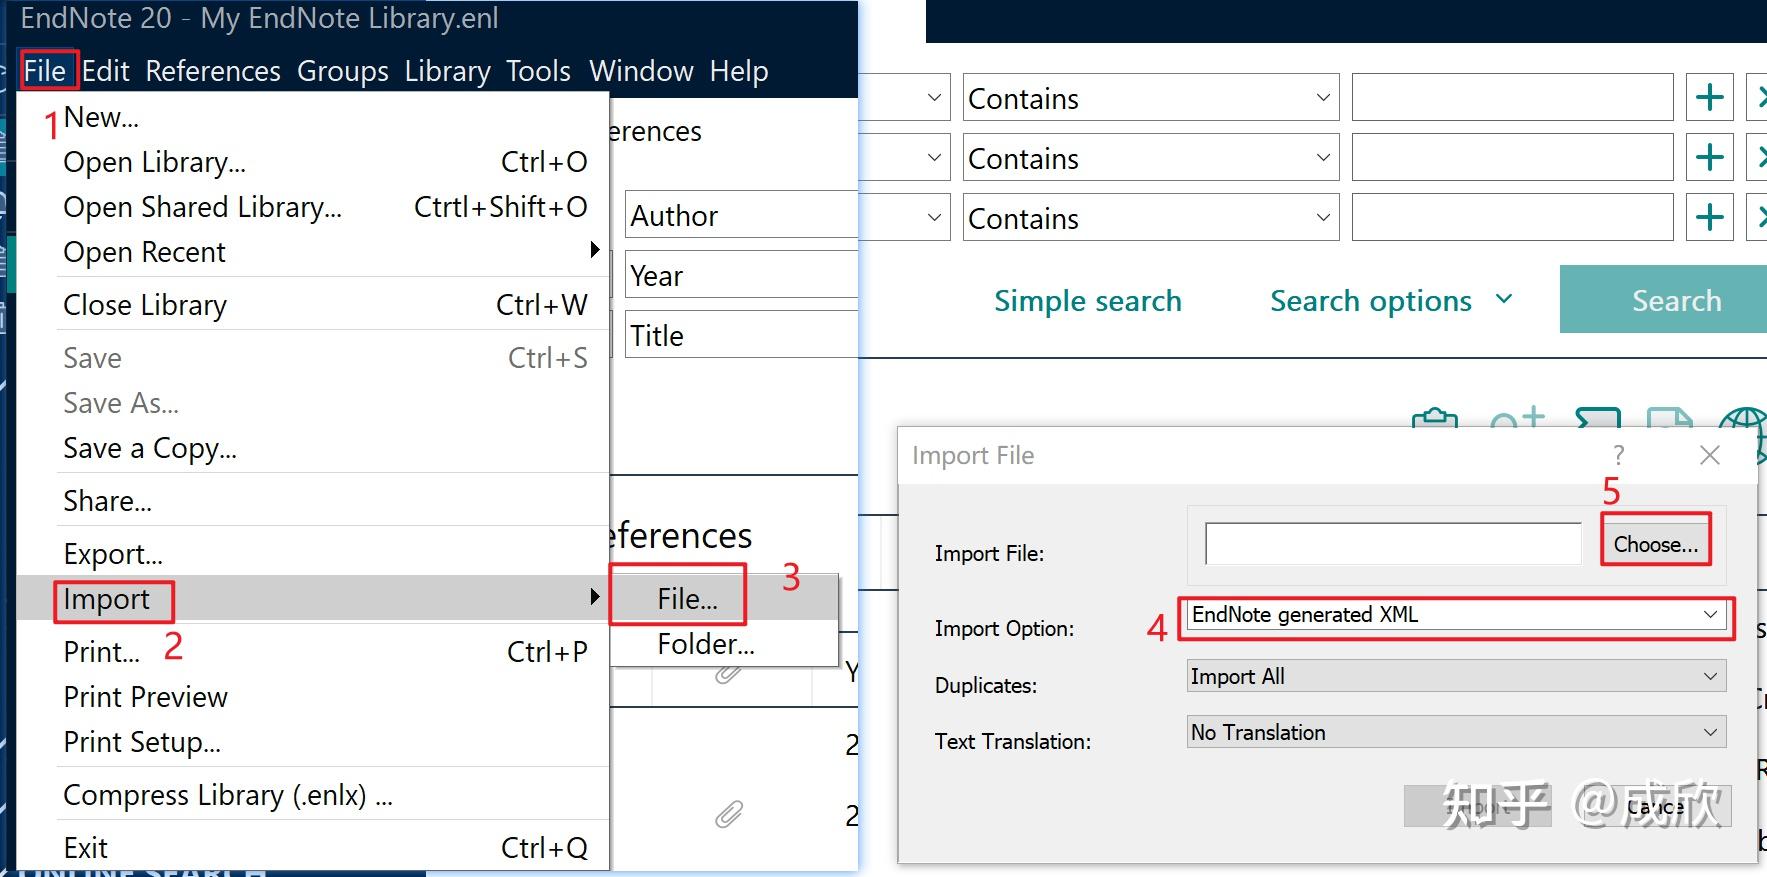Open the Duplicates dropdown showing Import All
The image size is (1767, 877).
(x=1710, y=676)
